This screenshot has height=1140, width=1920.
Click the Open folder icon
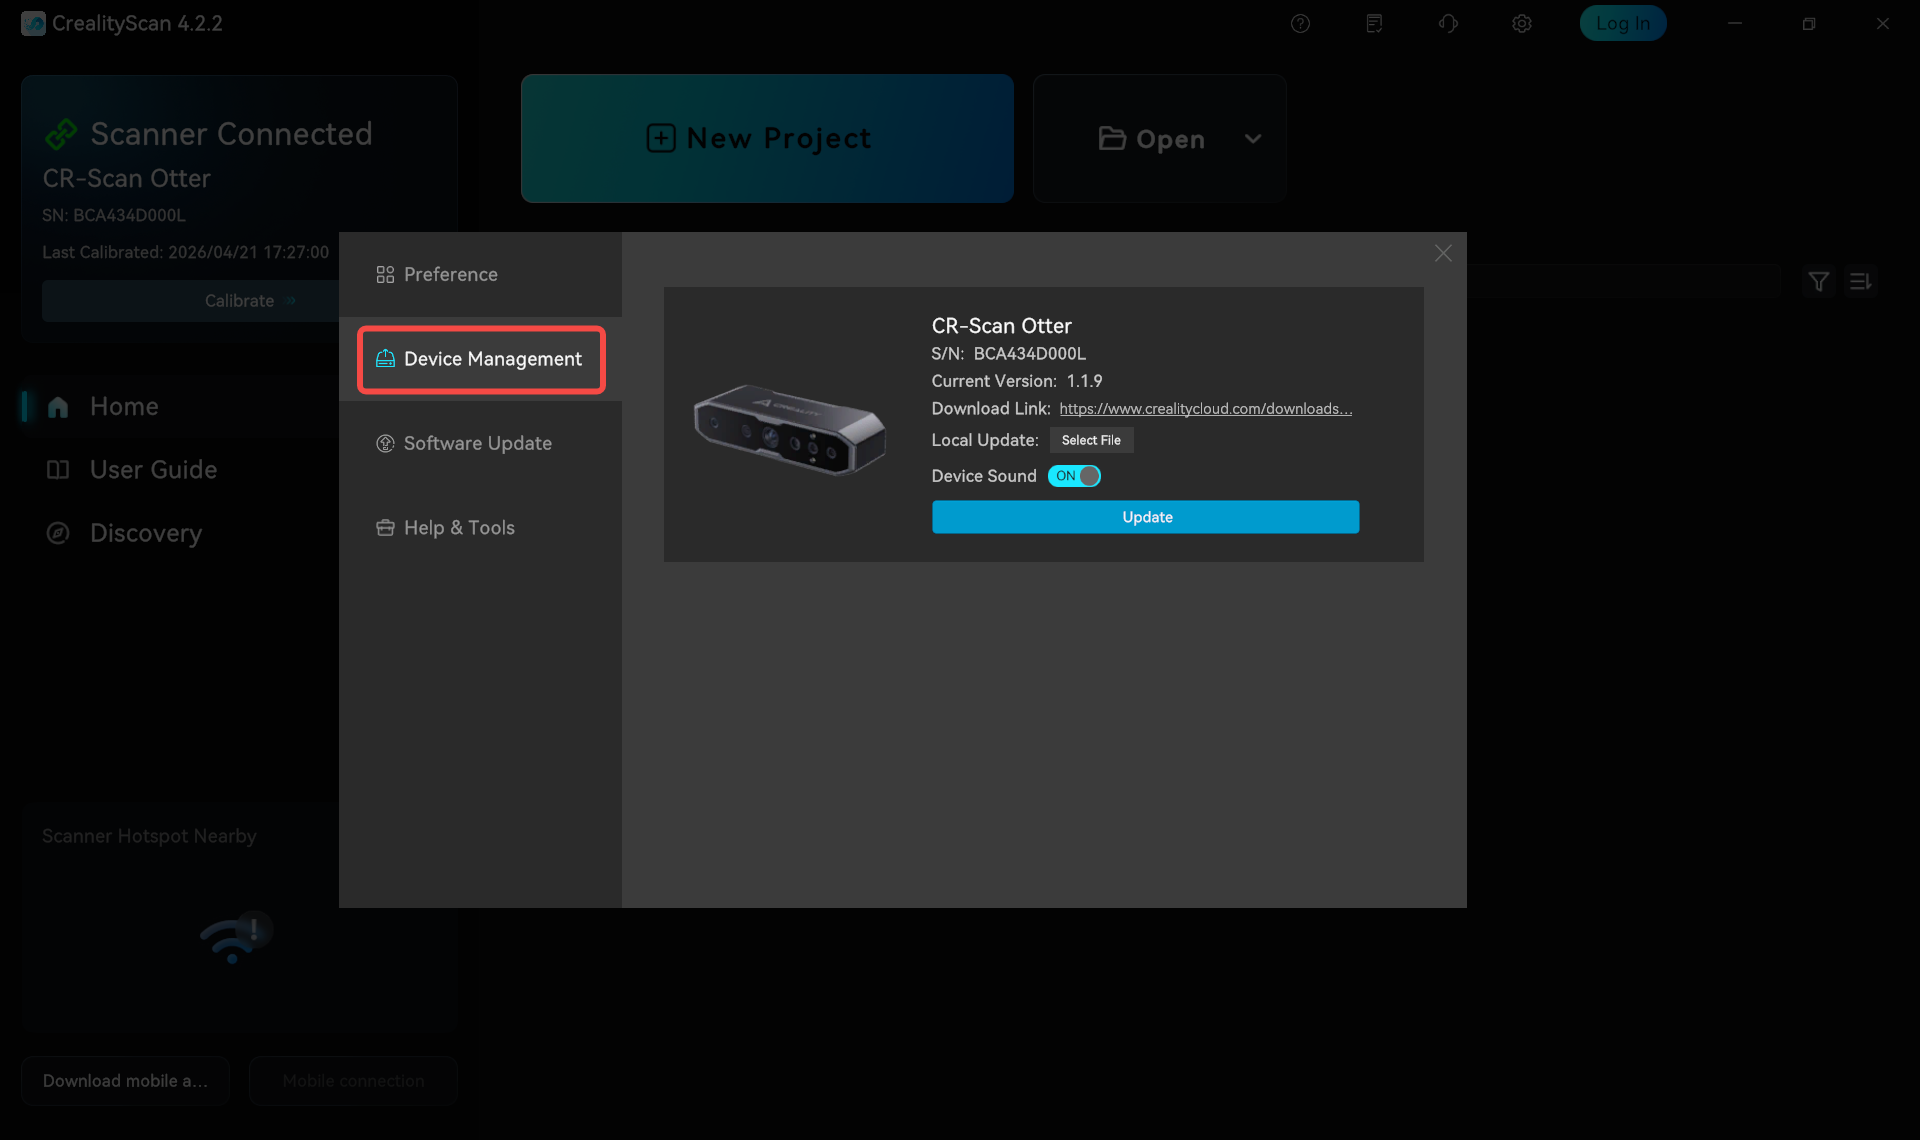pyautogui.click(x=1112, y=138)
